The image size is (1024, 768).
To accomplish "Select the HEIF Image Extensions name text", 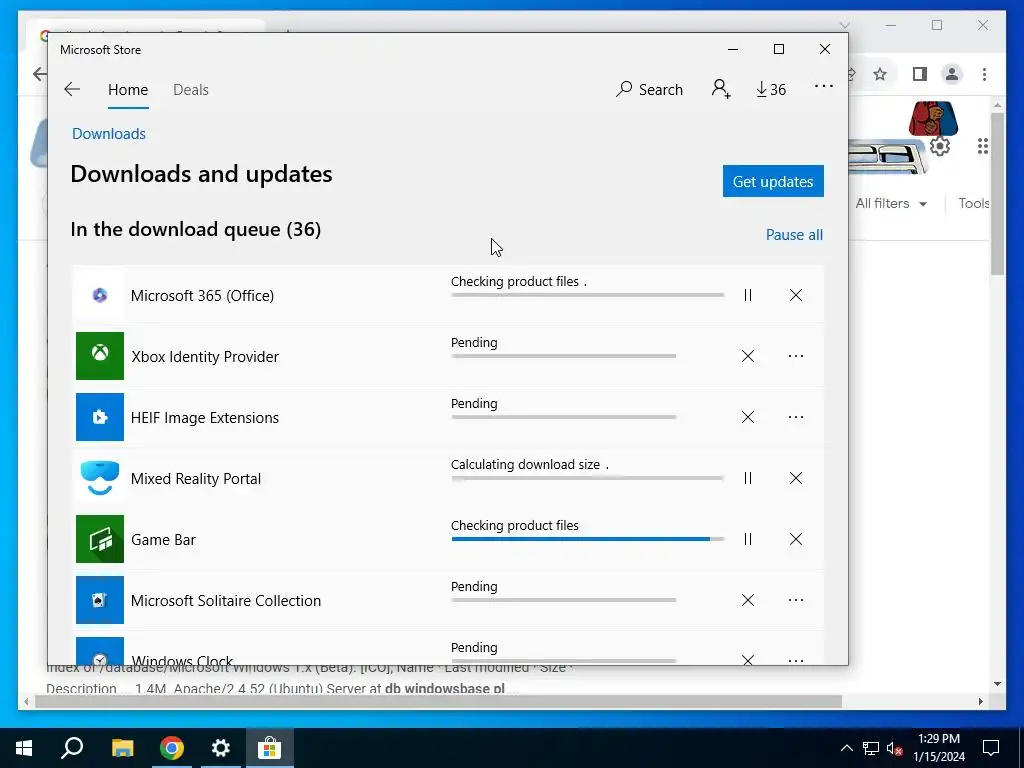I will click(205, 417).
